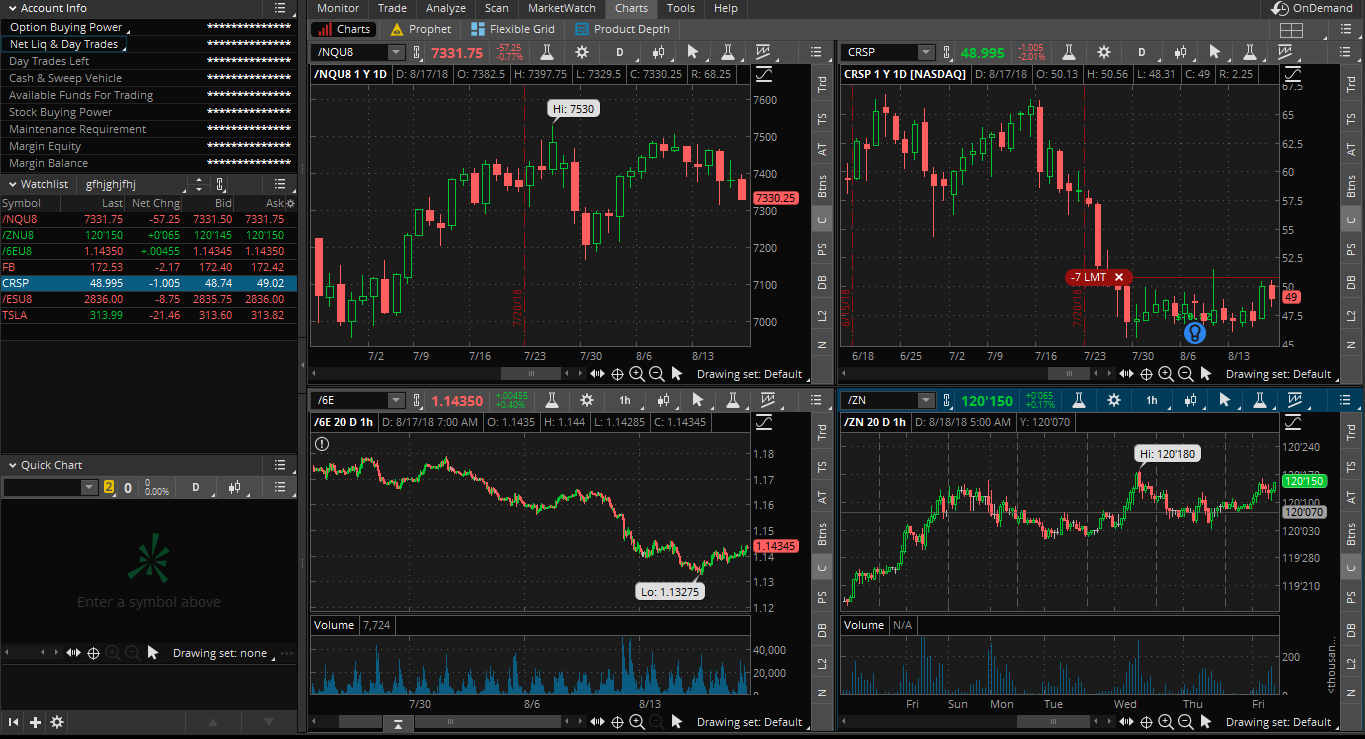The height and width of the screenshot is (739, 1365).
Task: Open the Trade tab
Action: pyautogui.click(x=392, y=8)
